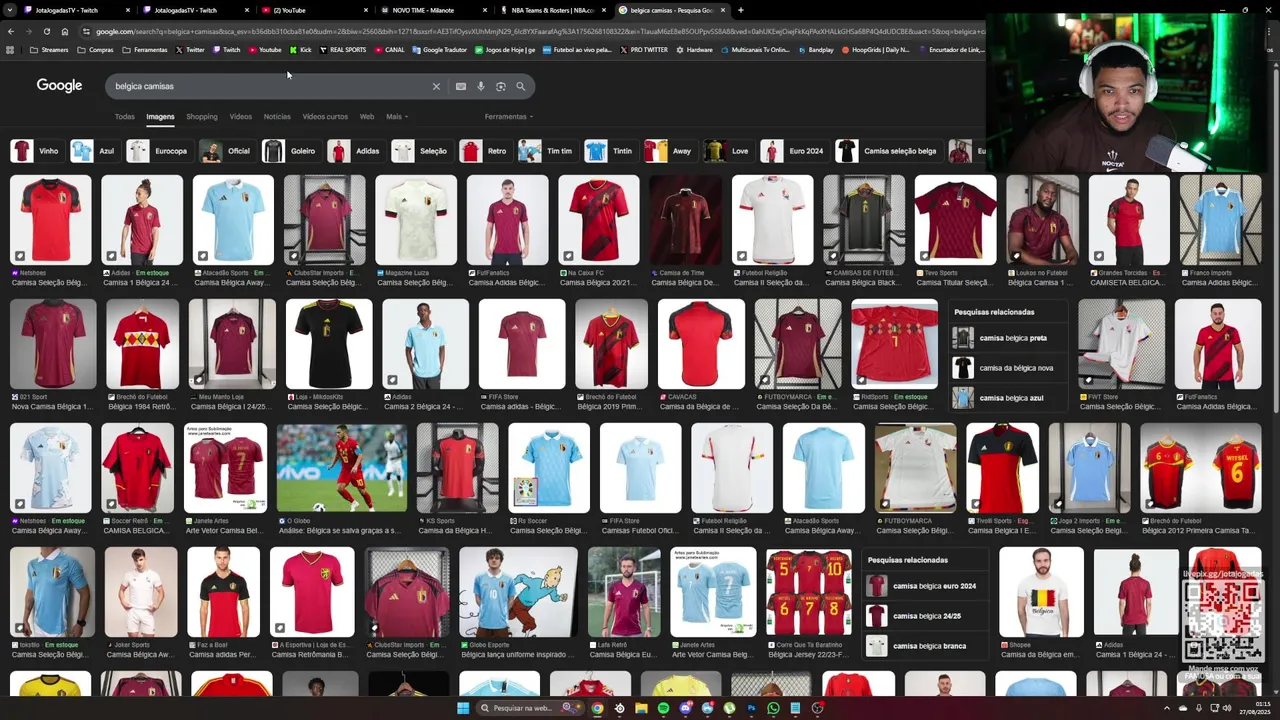Open a new browser tab
Image resolution: width=1280 pixels, height=720 pixels.
point(740,10)
